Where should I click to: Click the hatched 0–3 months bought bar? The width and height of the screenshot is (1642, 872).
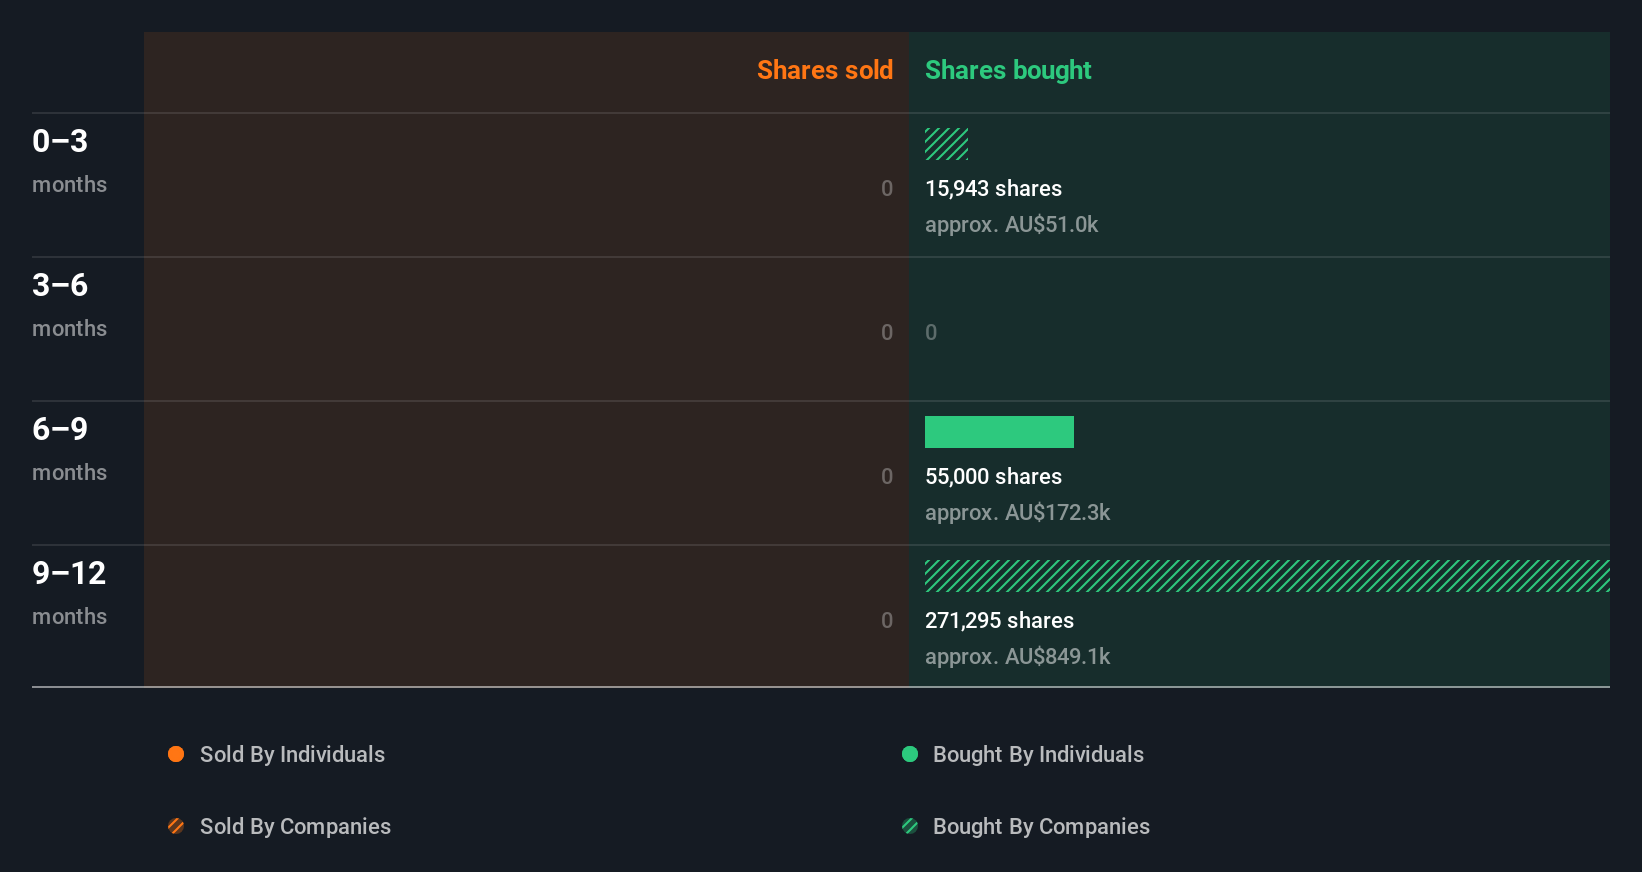pos(946,144)
